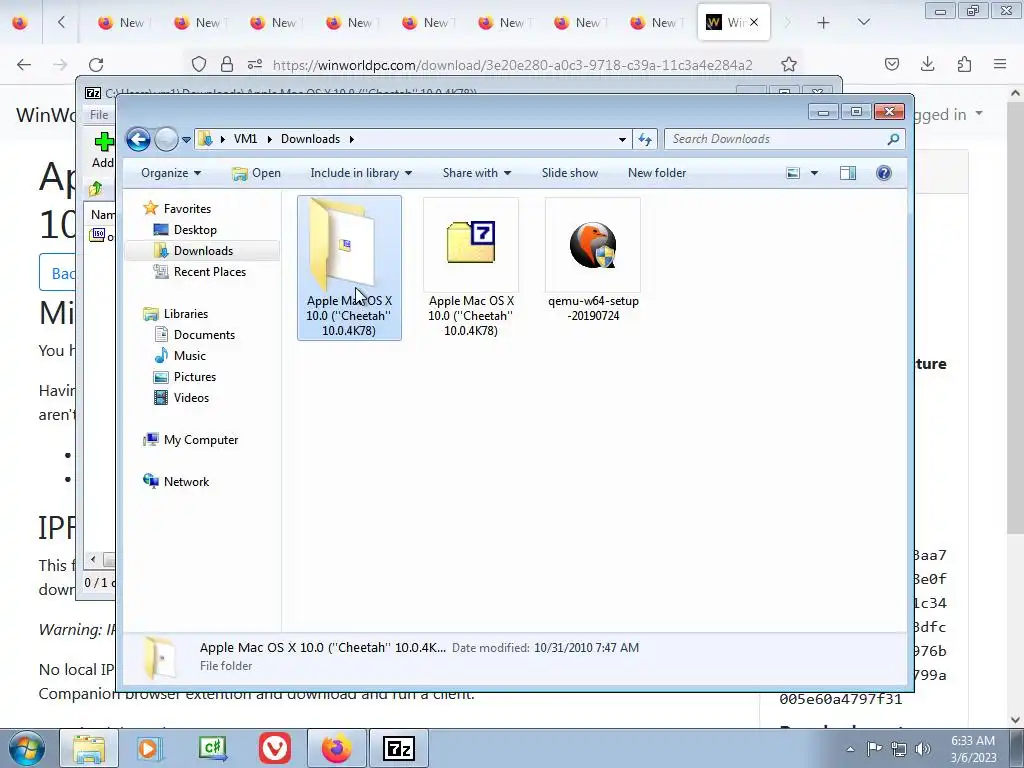Show hidden system tray icons
1024x768 pixels.
(x=850, y=749)
